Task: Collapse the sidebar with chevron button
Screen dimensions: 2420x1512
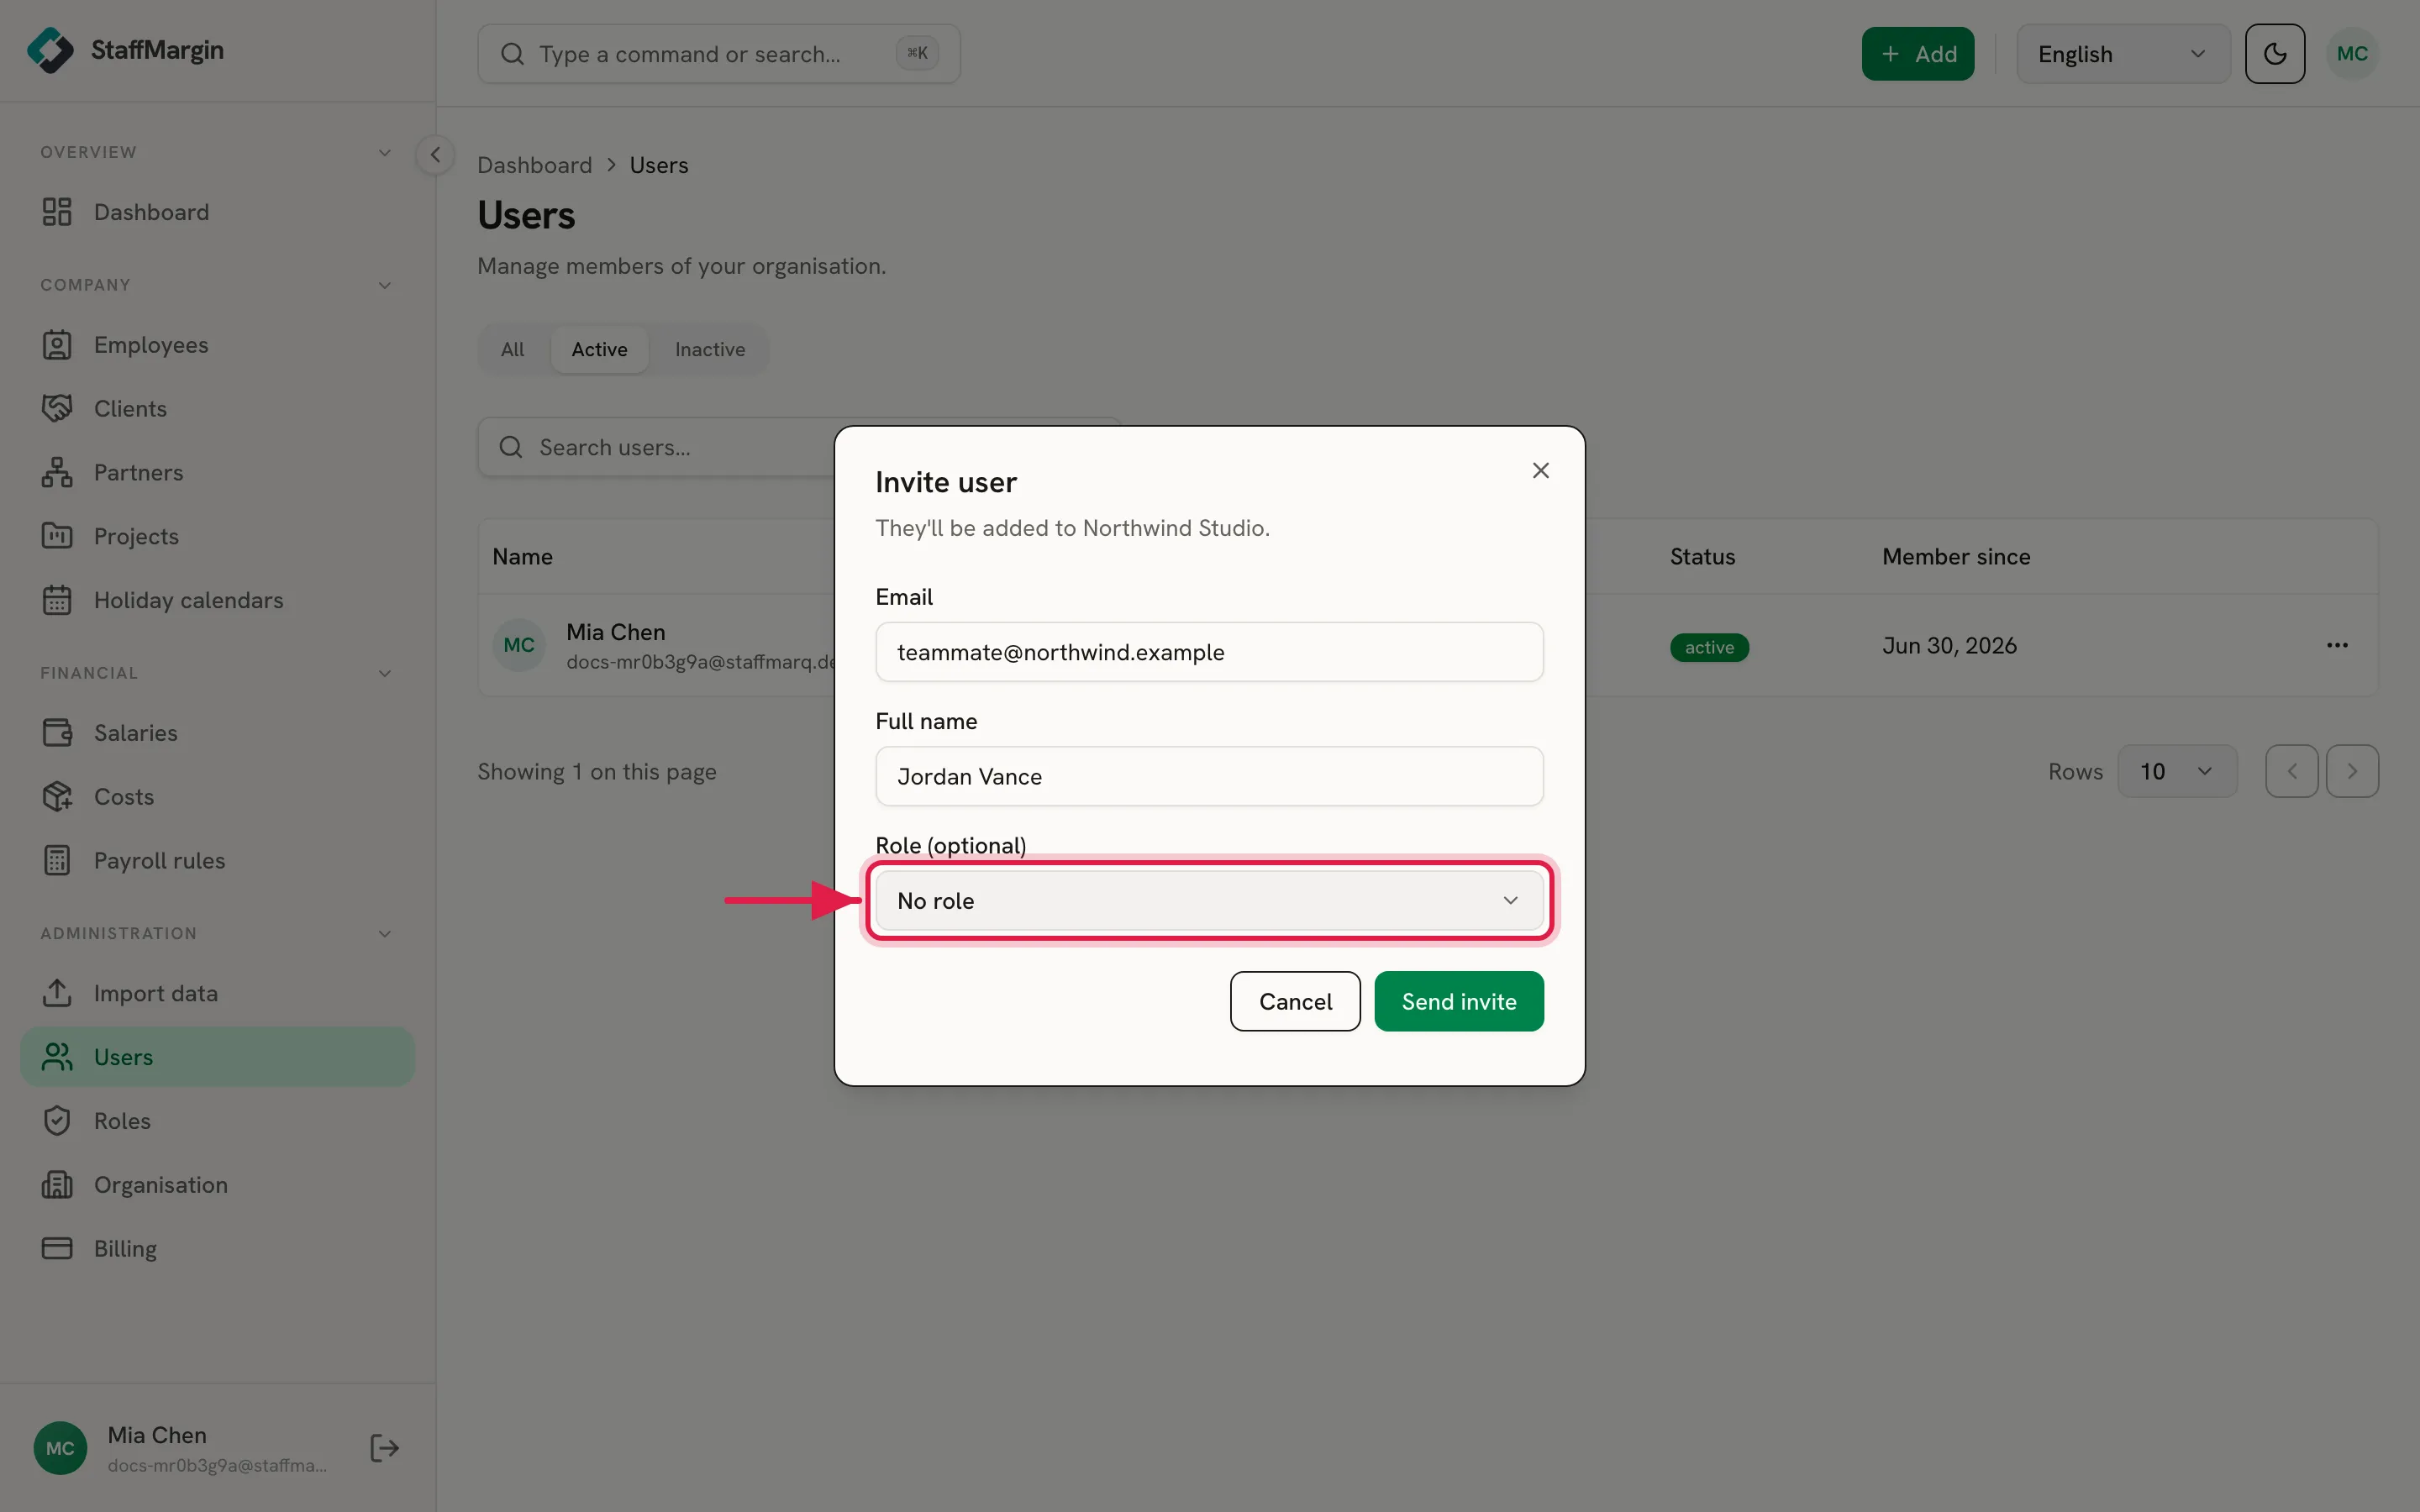Action: [435, 155]
